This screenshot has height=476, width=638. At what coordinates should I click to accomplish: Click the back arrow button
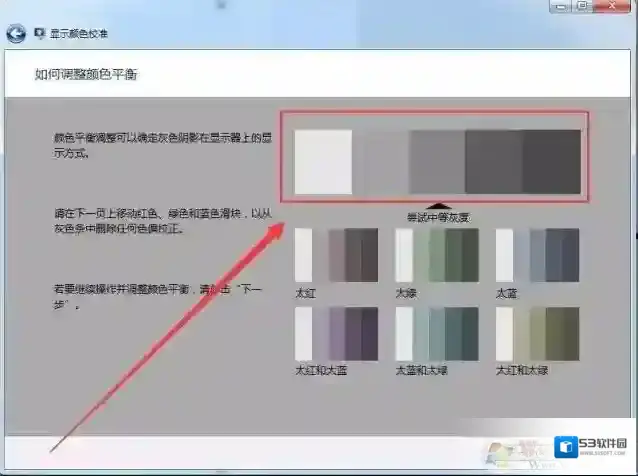[x=16, y=34]
